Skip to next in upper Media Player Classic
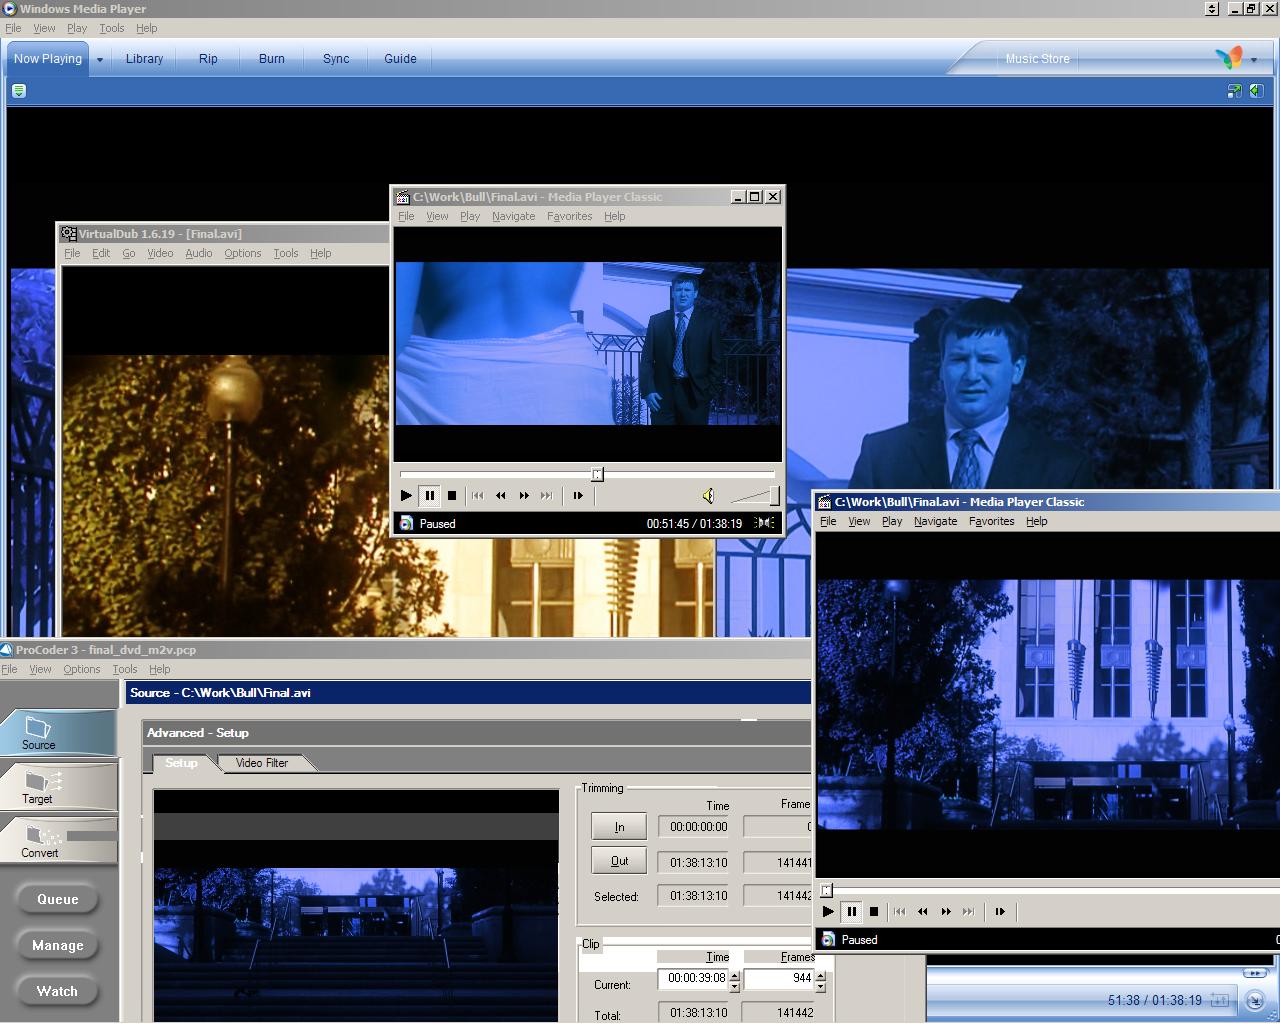Viewport: 1280px width, 1024px height. (x=547, y=495)
